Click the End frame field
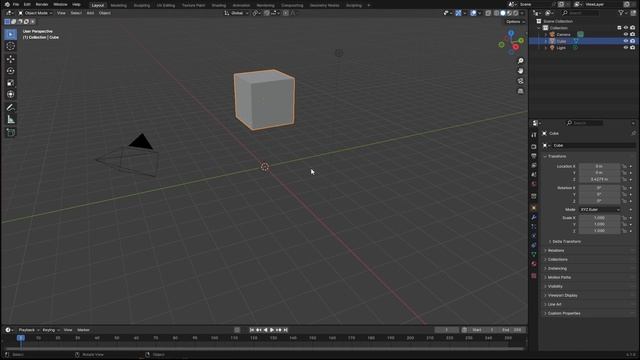640x360 pixels. (x=511, y=330)
